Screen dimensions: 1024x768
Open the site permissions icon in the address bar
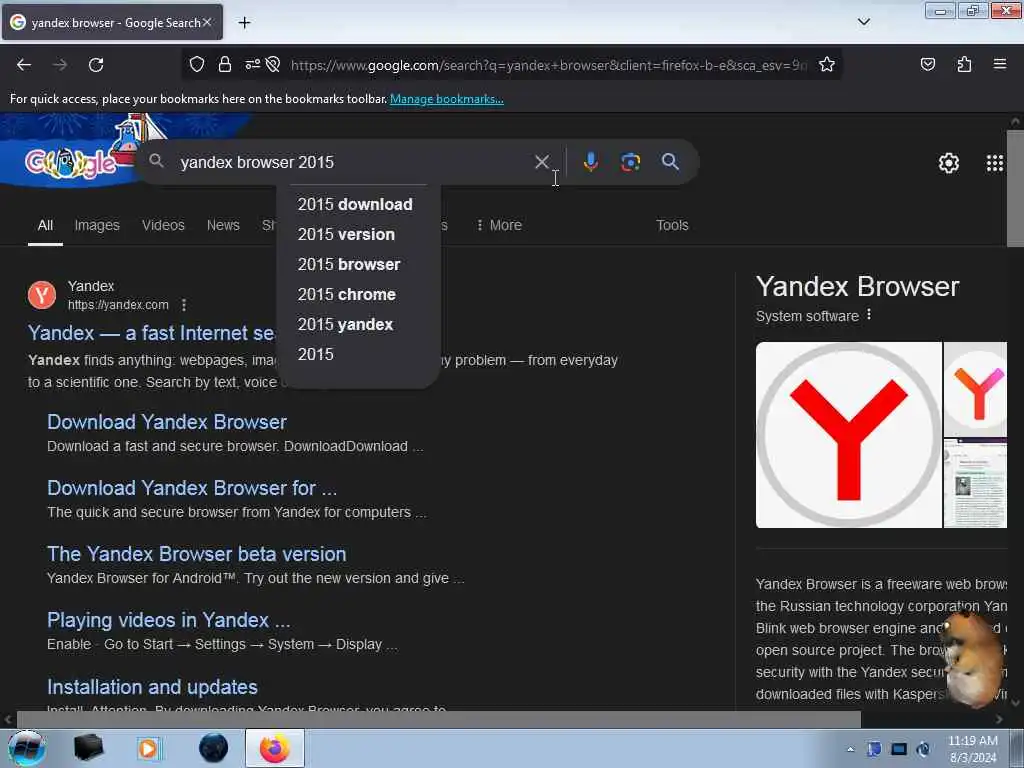pos(253,65)
